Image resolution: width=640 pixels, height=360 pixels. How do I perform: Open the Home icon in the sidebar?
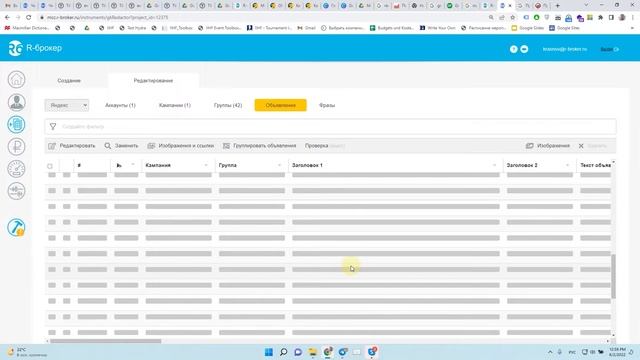(x=16, y=79)
